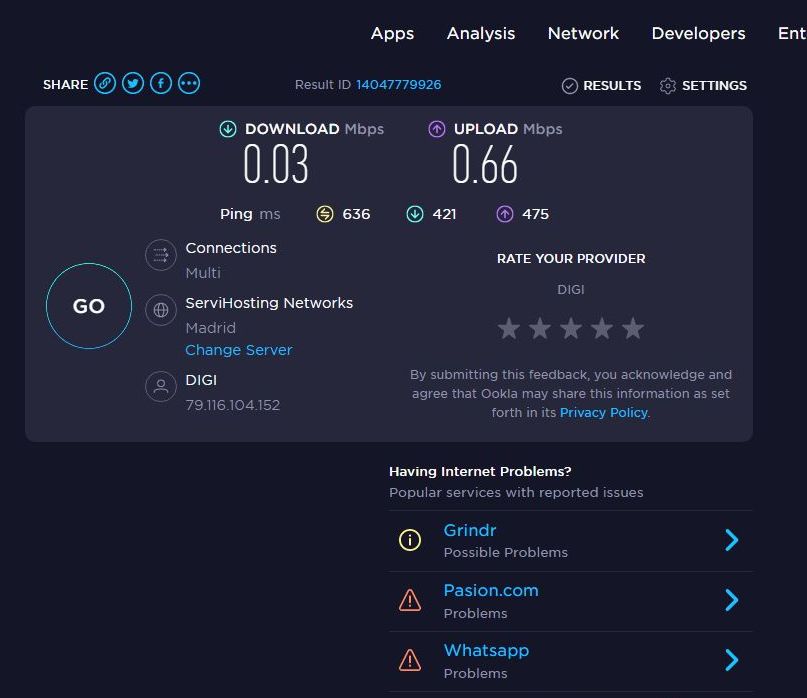This screenshot has height=698, width=807.
Task: Share result on Facebook
Action: (x=161, y=84)
